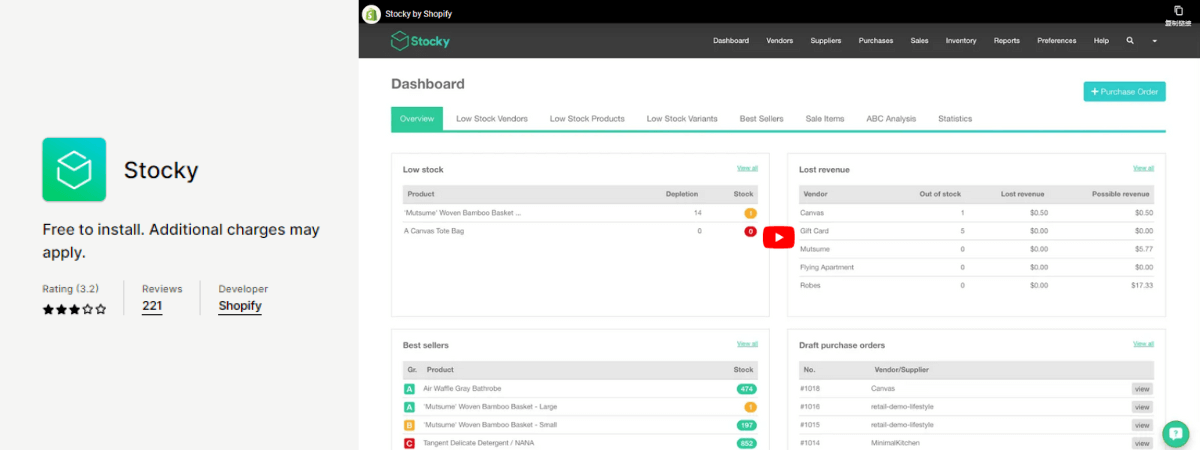Click view button for order #1015
The image size is (1200, 450).
pyautogui.click(x=1142, y=425)
